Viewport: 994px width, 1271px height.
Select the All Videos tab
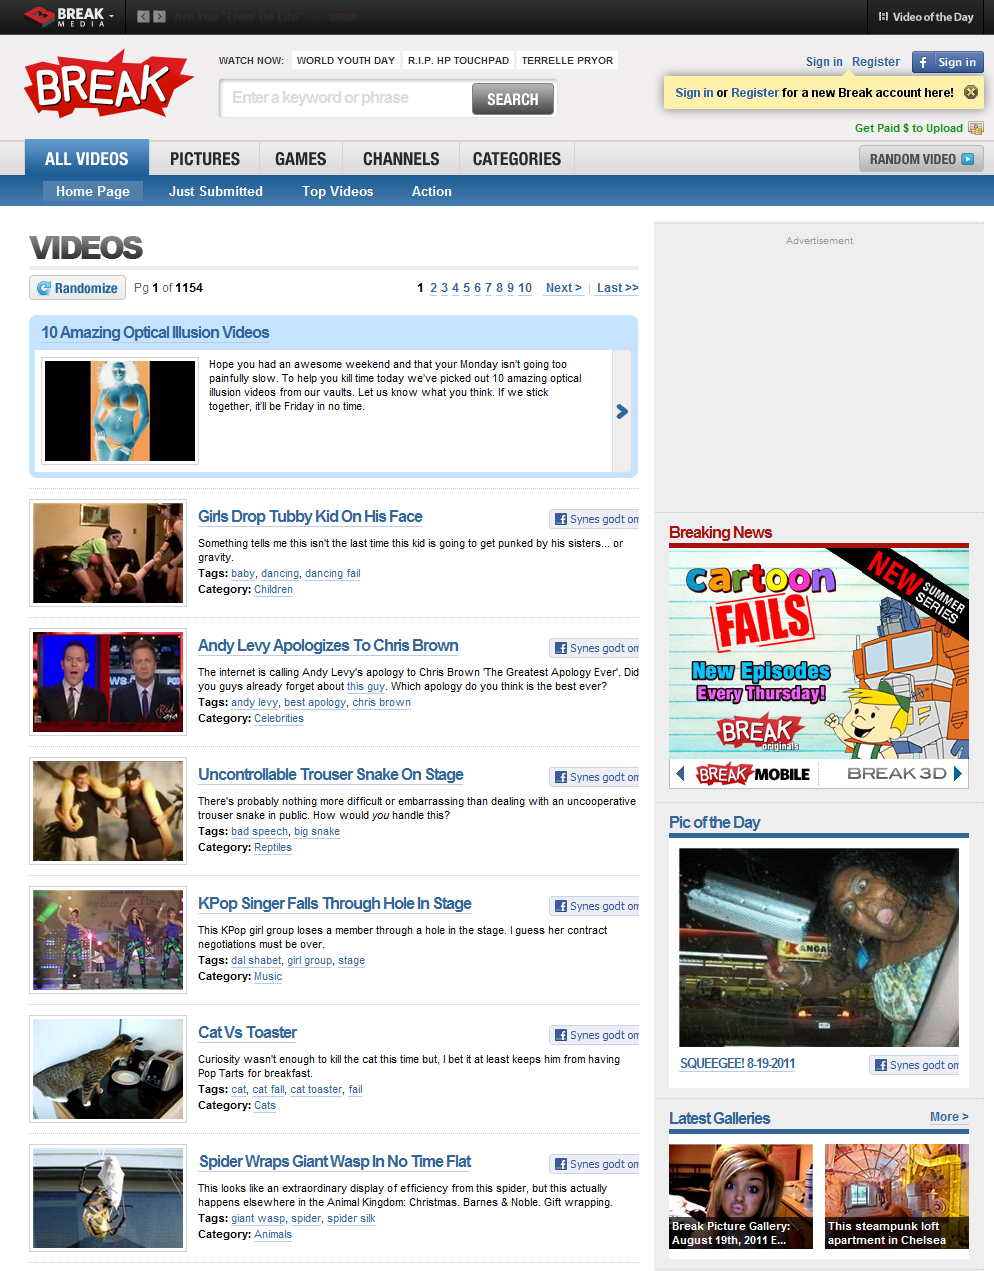point(87,158)
